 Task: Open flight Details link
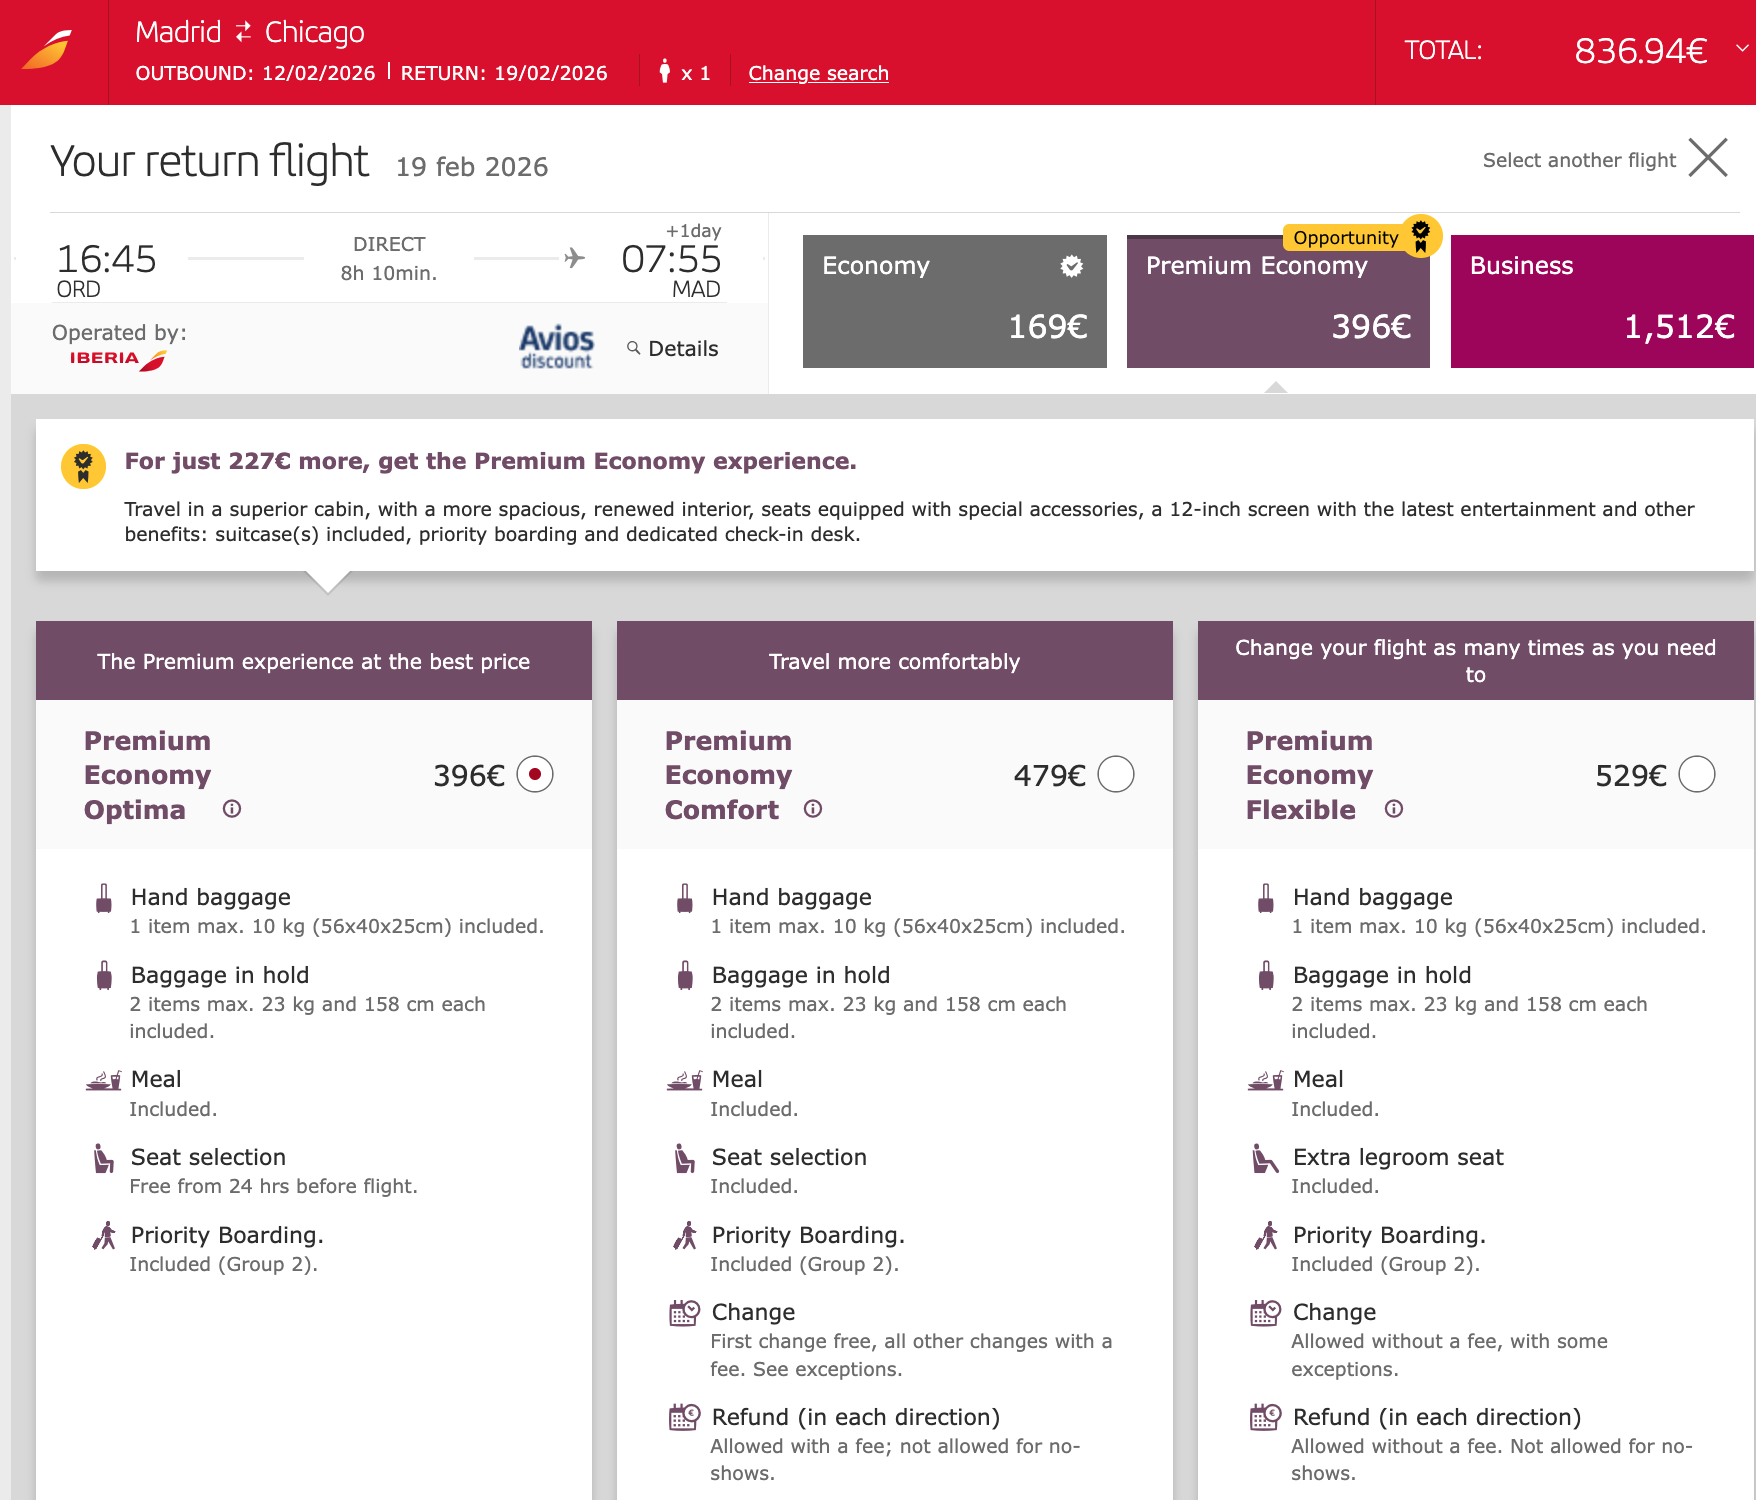pos(683,349)
